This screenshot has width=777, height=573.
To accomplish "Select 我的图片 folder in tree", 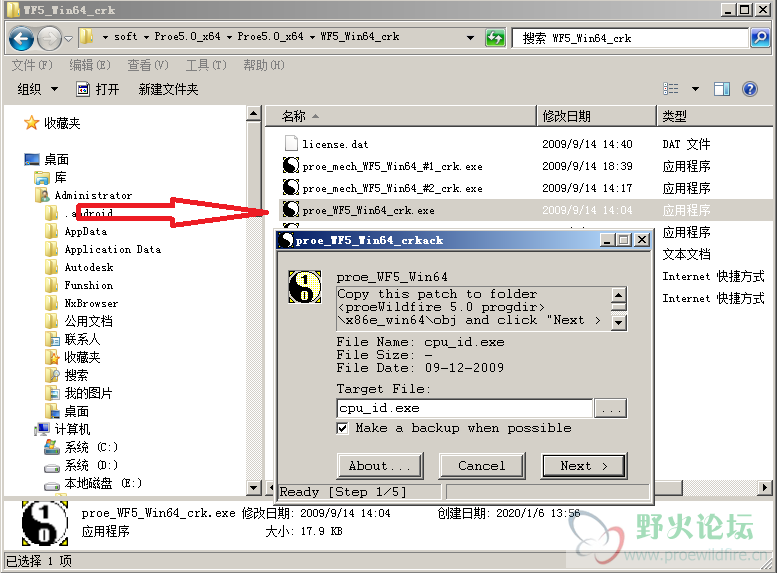I will [79, 393].
